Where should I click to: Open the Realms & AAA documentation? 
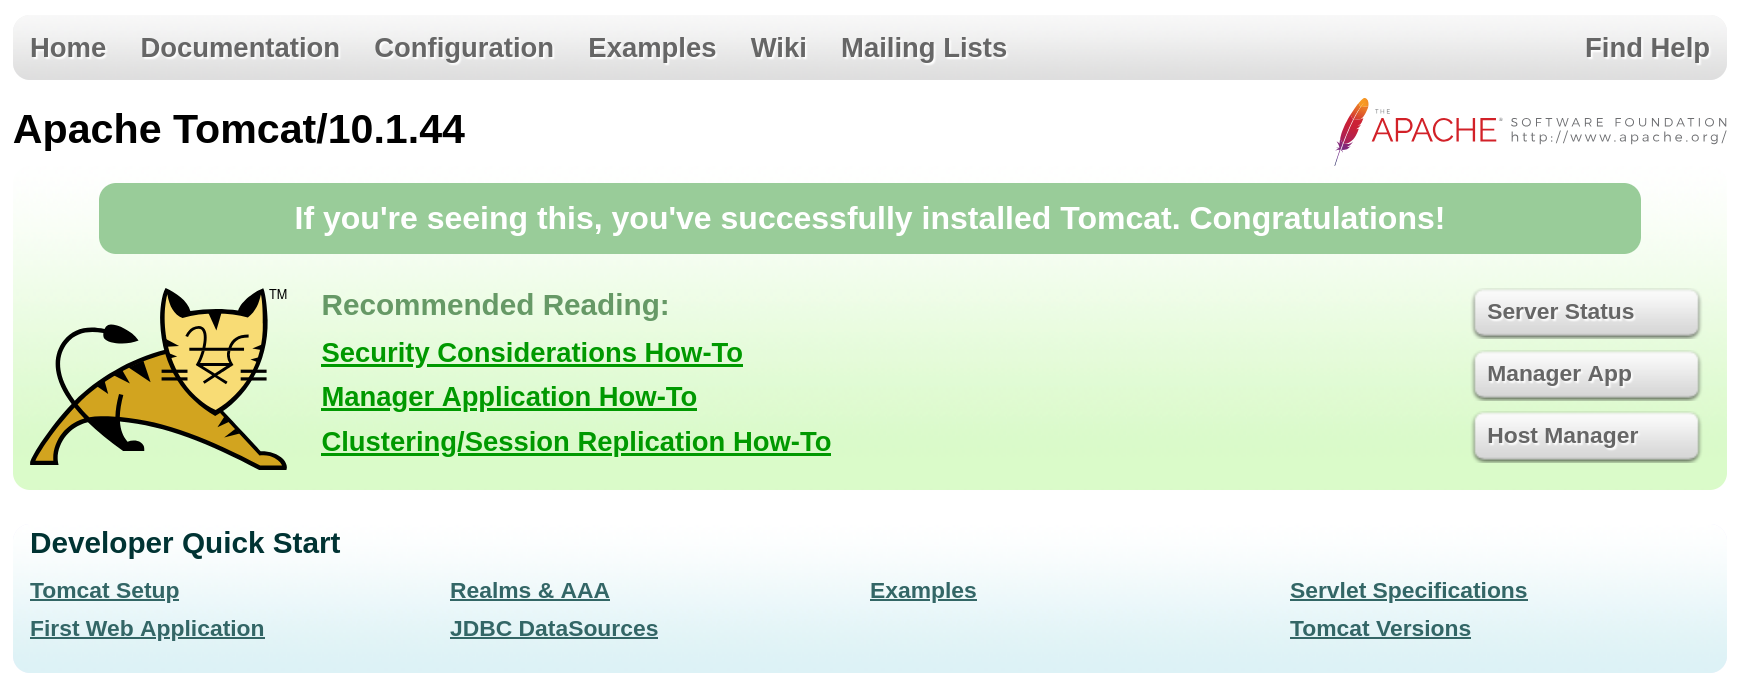coord(529,591)
